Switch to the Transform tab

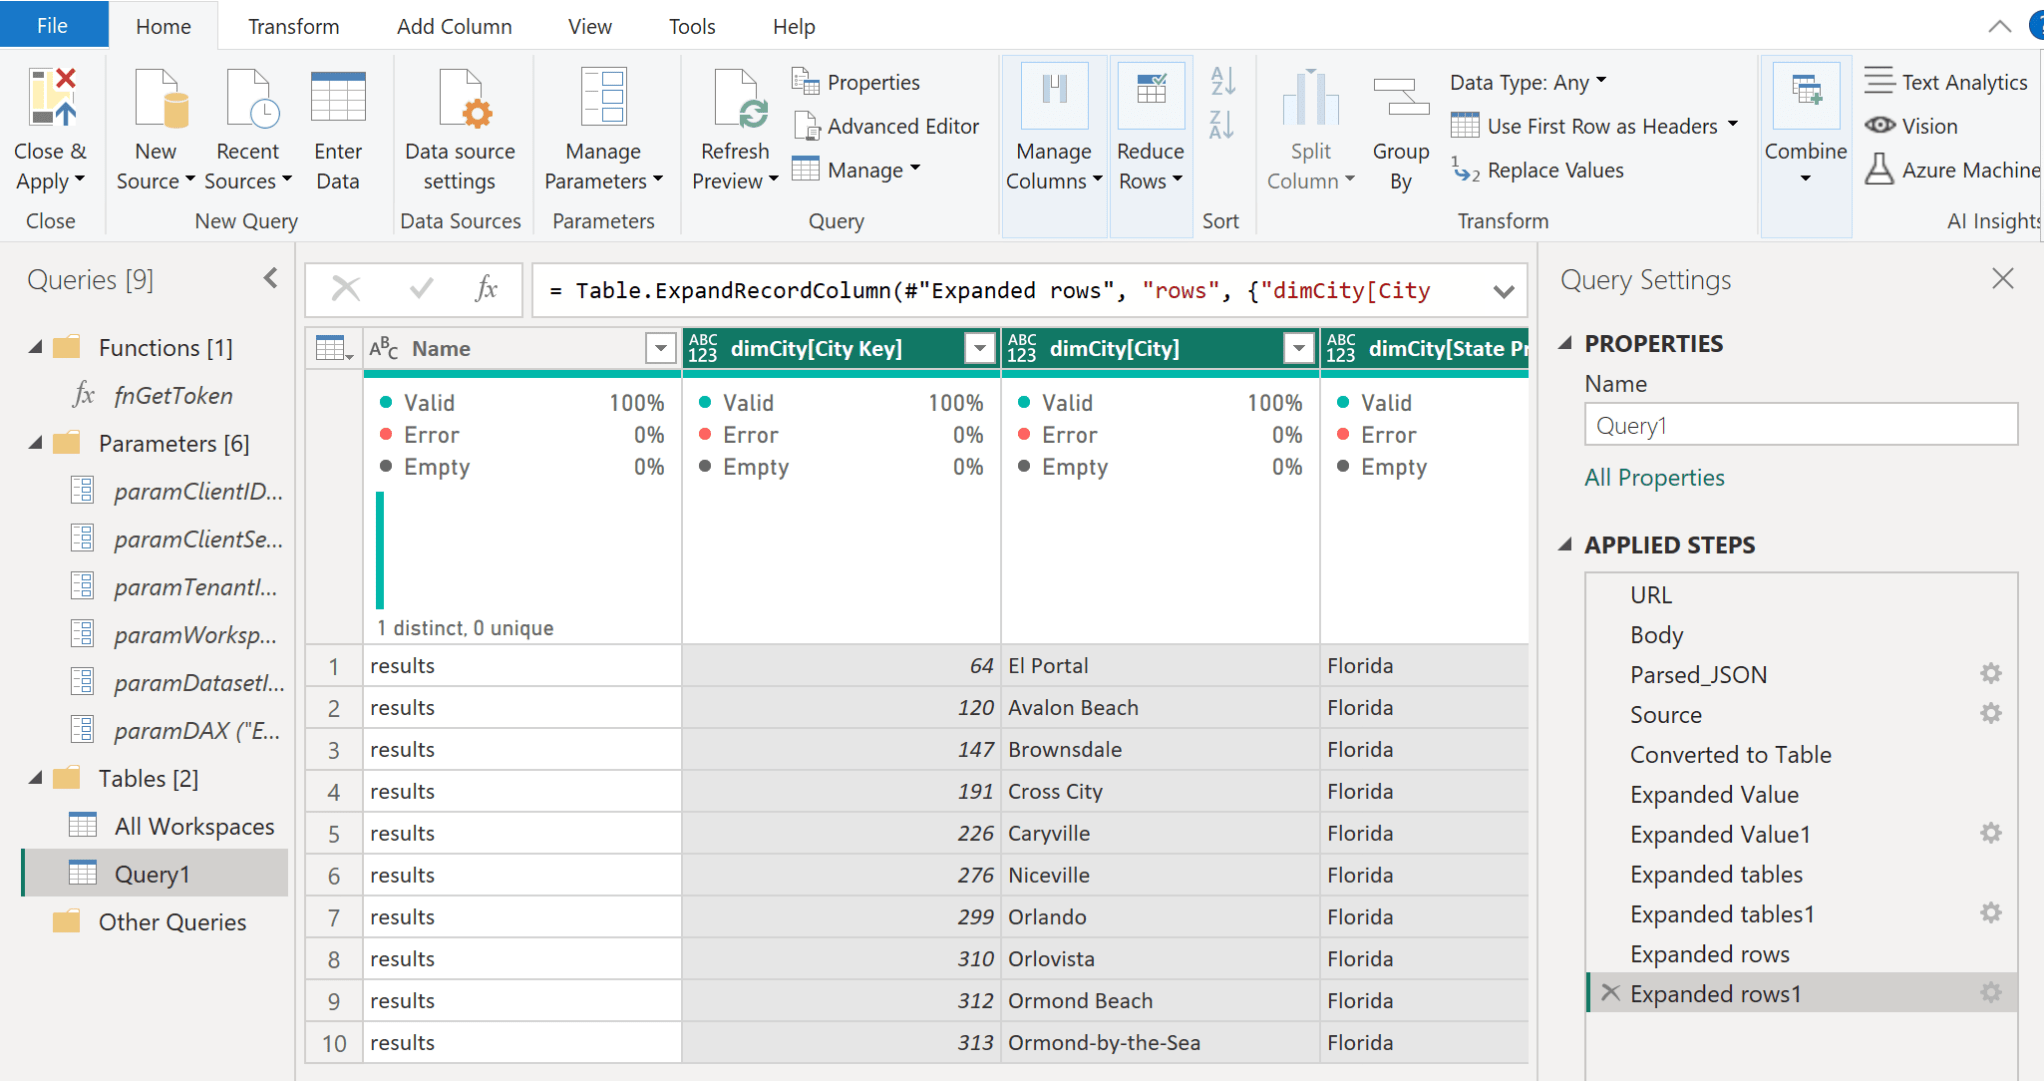[x=292, y=26]
